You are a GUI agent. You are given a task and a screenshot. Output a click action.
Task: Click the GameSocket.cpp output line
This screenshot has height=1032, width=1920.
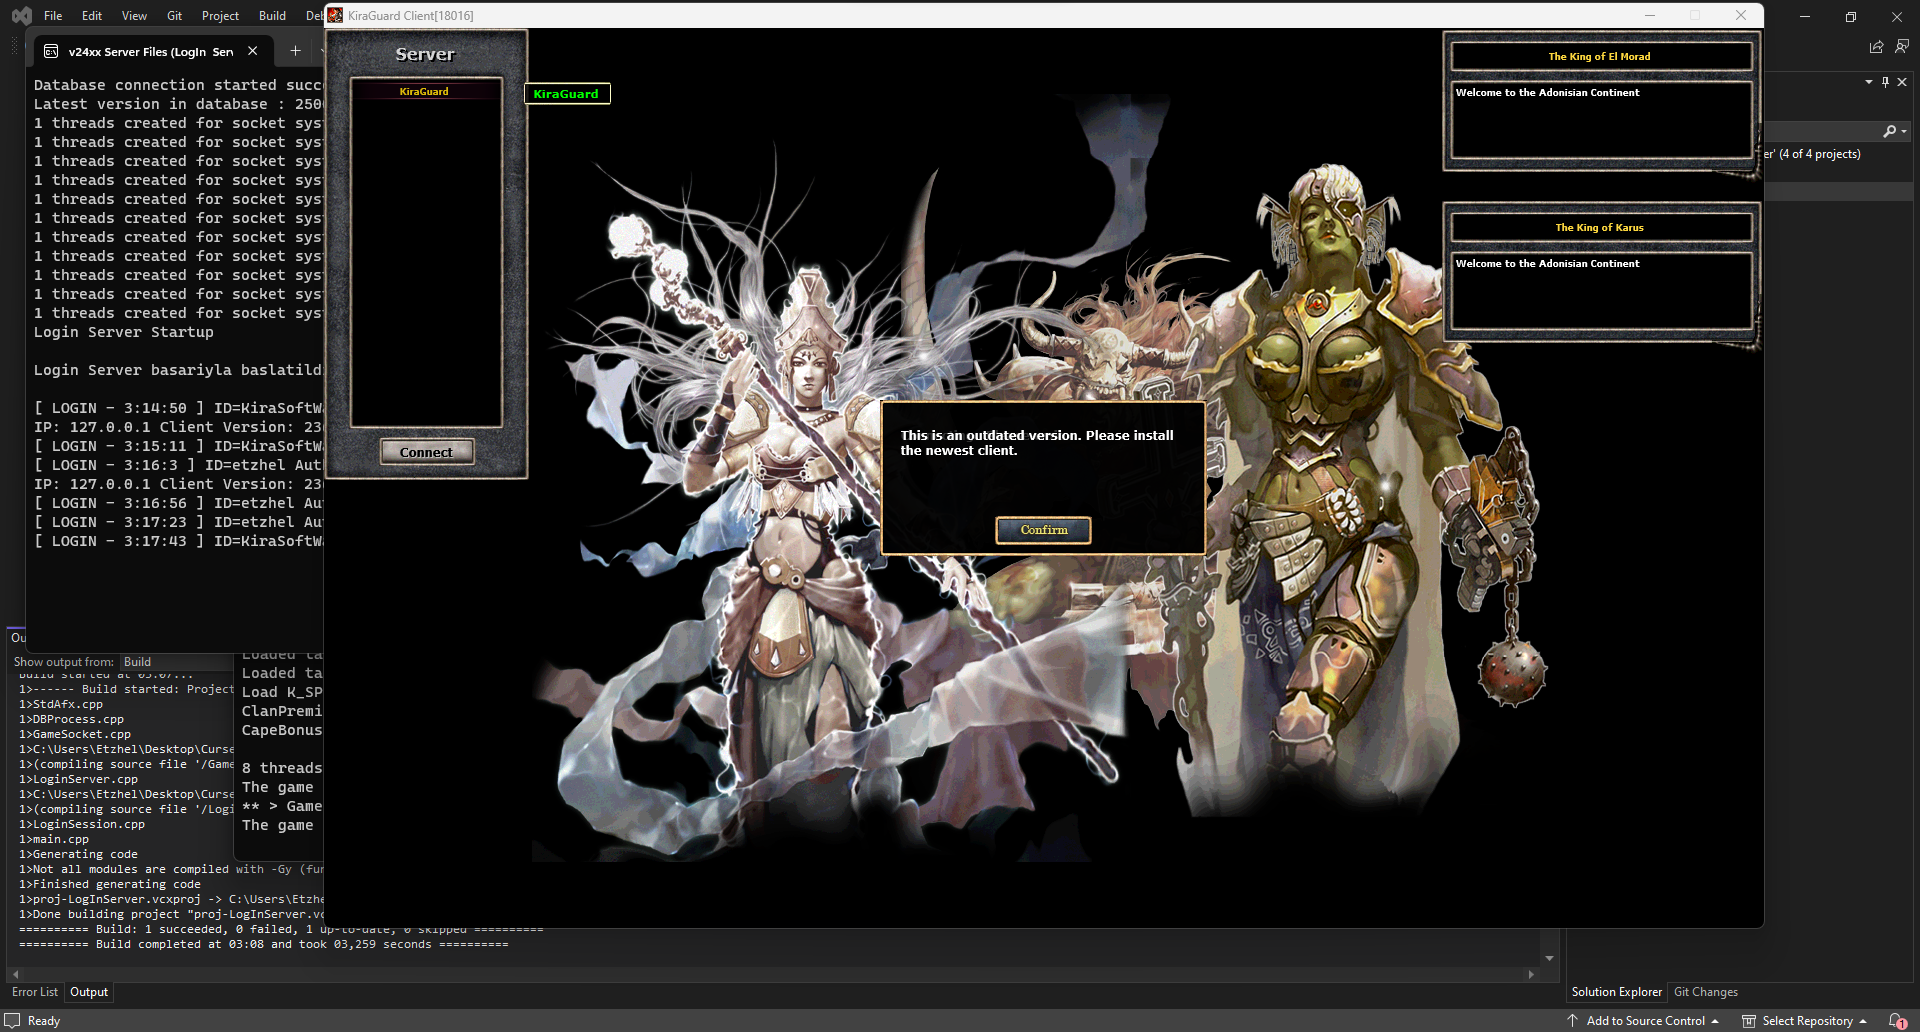[x=75, y=734]
